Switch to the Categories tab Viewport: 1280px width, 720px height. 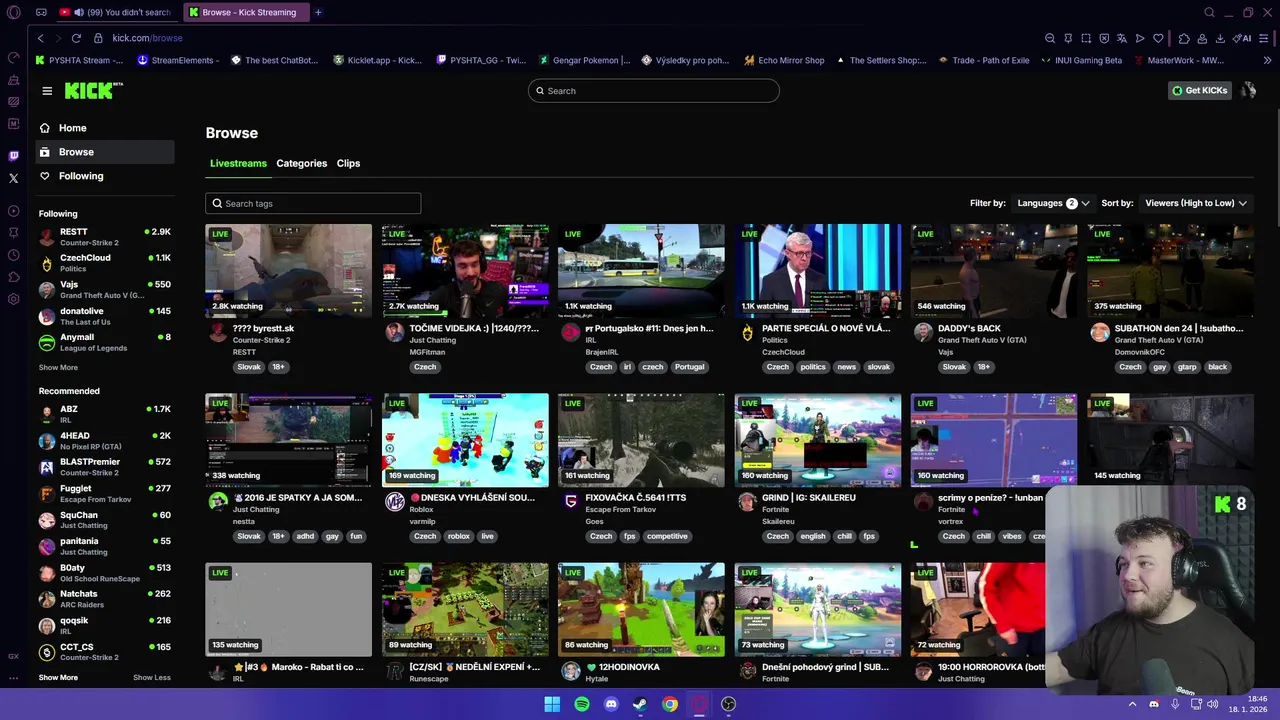tap(301, 163)
